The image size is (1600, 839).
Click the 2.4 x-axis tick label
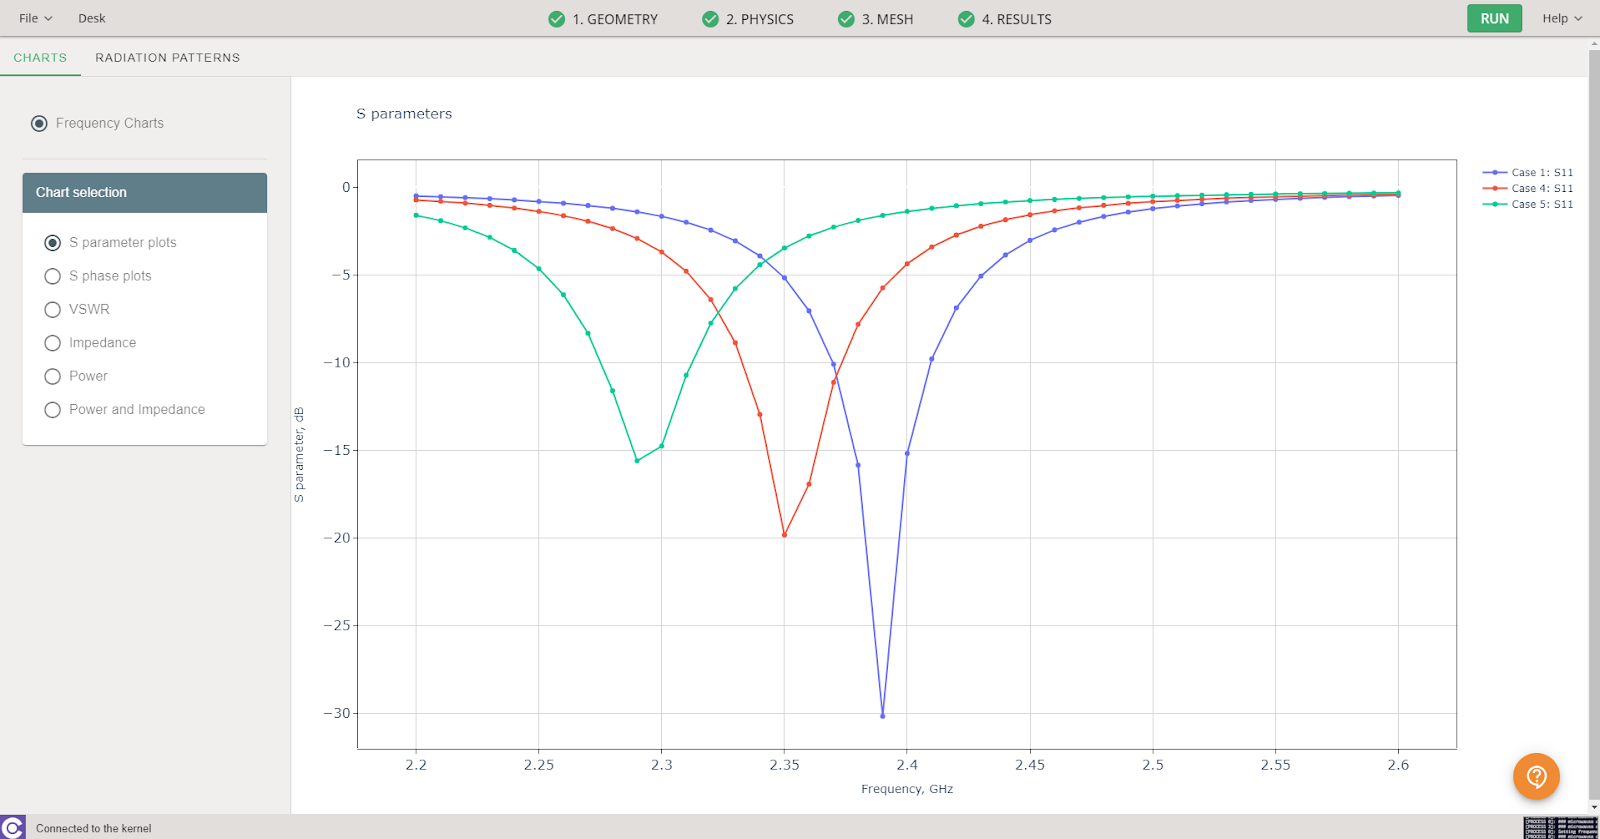click(907, 765)
